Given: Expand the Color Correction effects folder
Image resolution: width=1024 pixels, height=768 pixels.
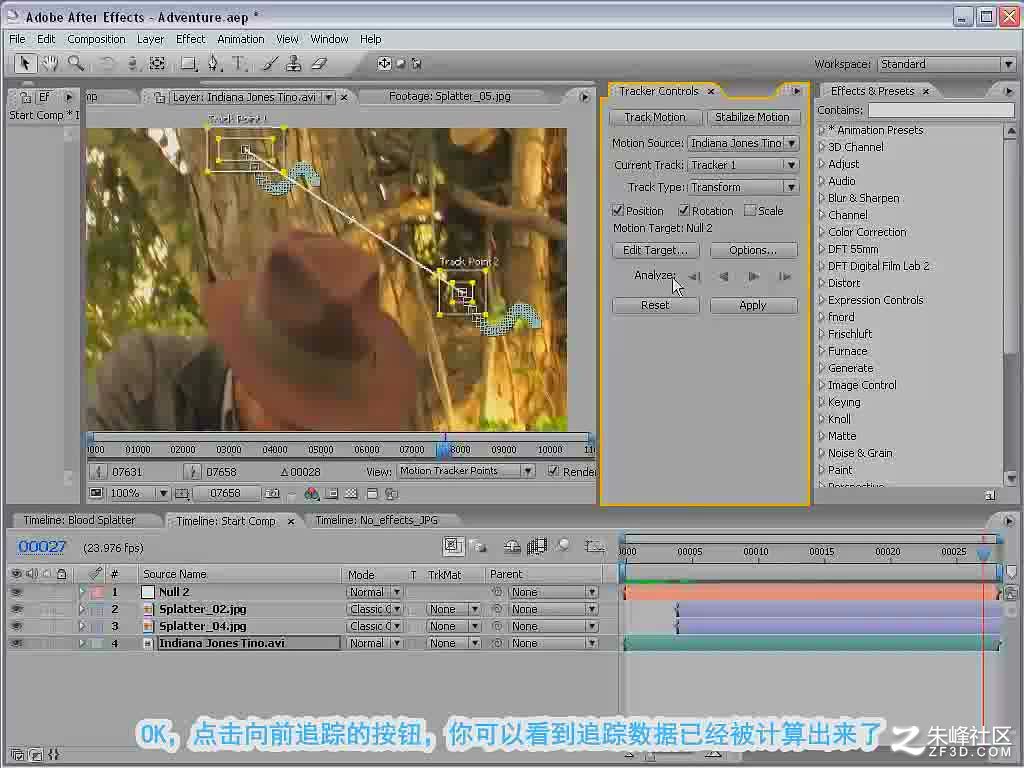Looking at the screenshot, I should pos(822,232).
